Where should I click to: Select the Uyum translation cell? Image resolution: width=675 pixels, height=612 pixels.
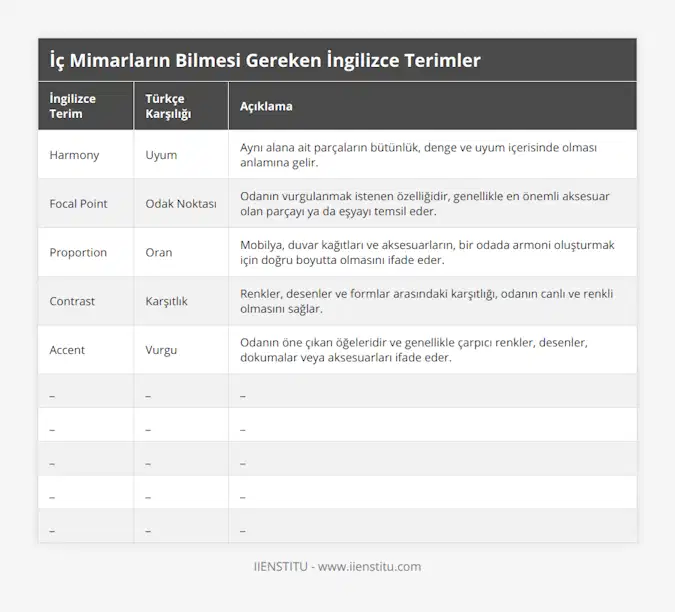coord(161,155)
